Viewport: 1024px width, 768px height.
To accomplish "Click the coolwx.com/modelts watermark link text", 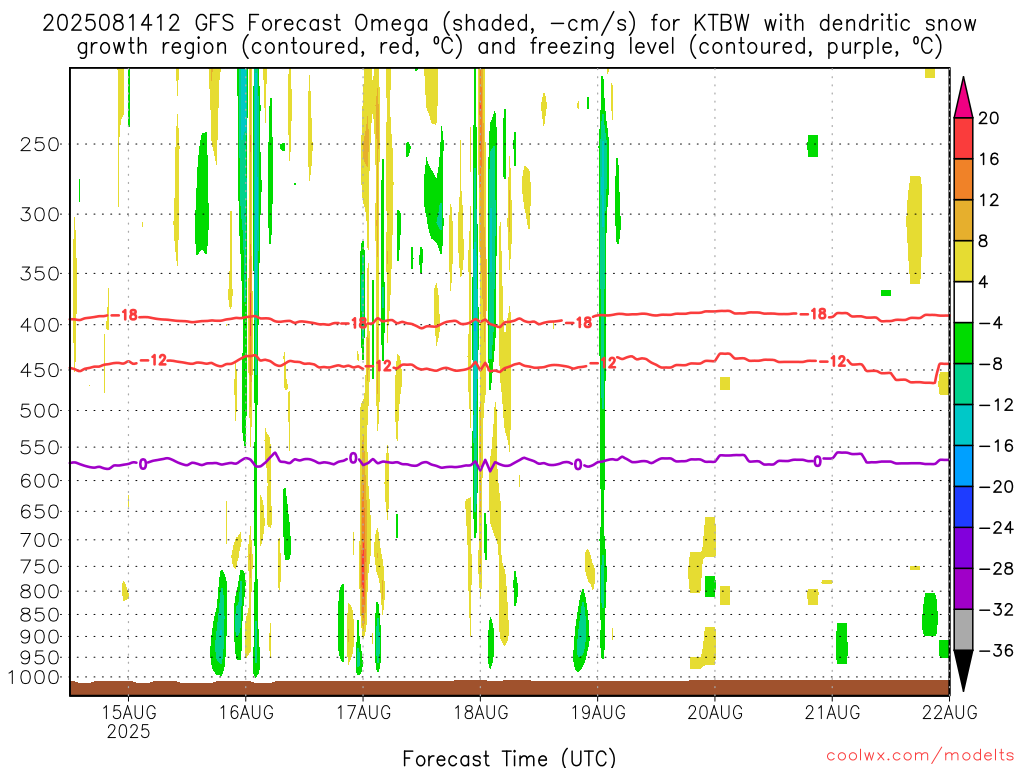I will [921, 756].
